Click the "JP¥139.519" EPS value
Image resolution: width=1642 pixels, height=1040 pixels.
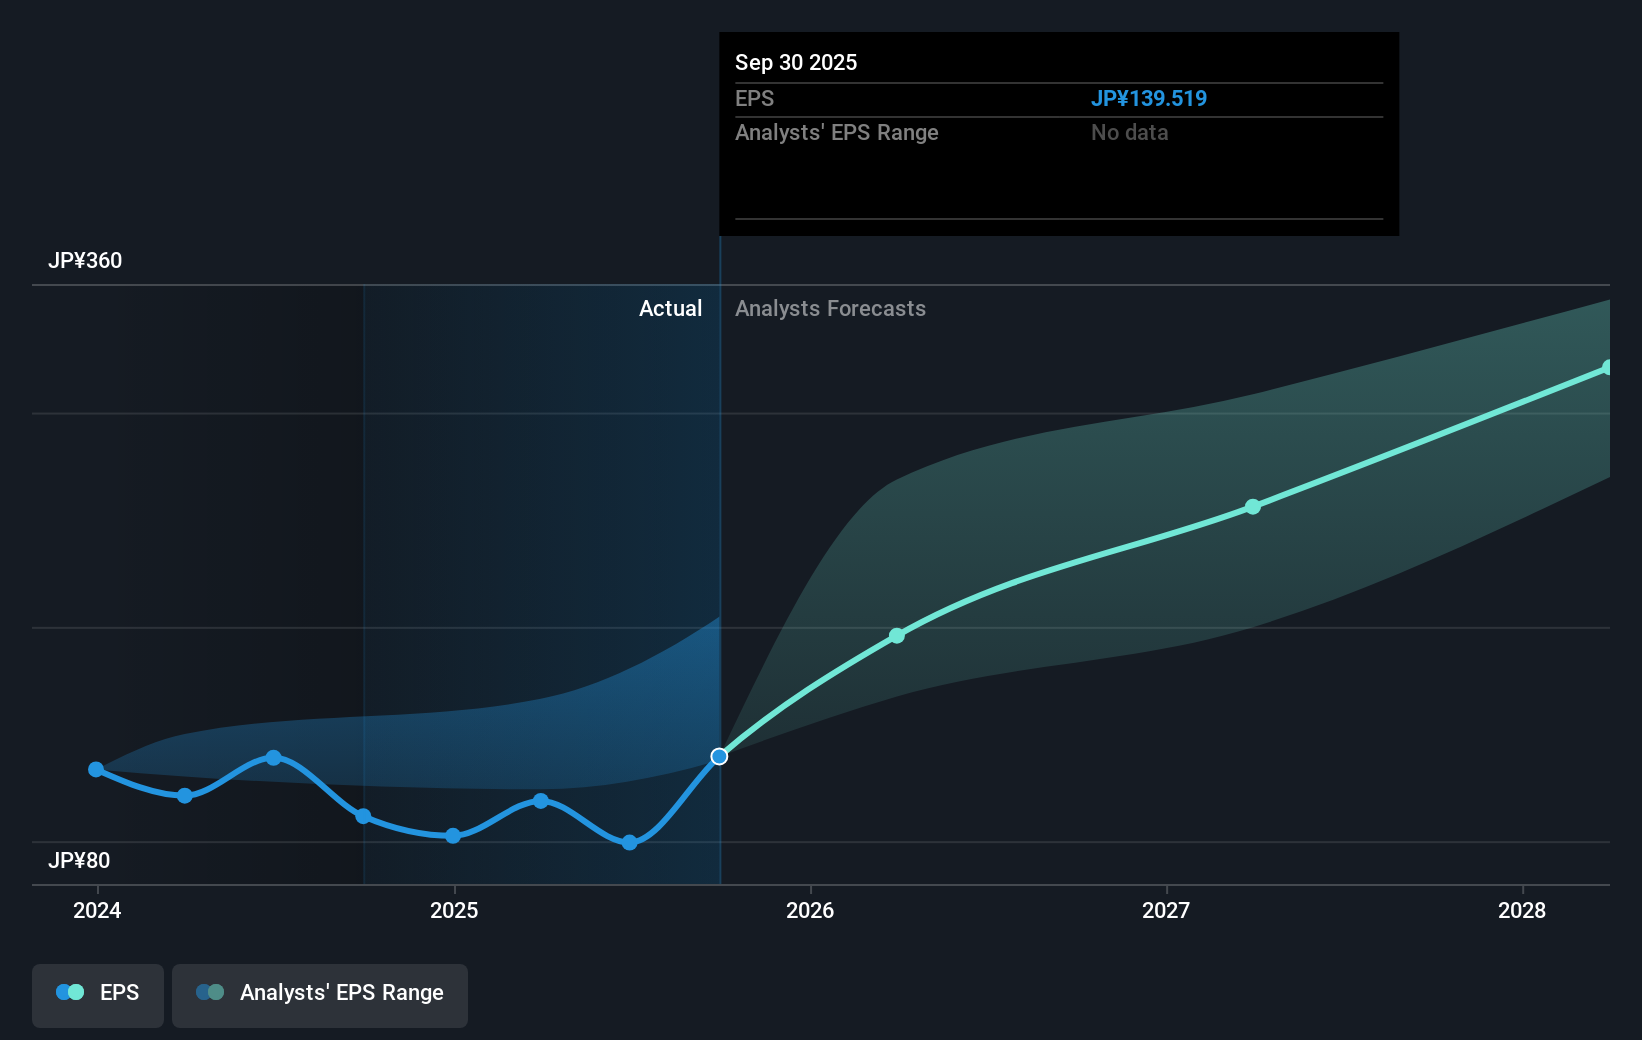[x=1149, y=99]
